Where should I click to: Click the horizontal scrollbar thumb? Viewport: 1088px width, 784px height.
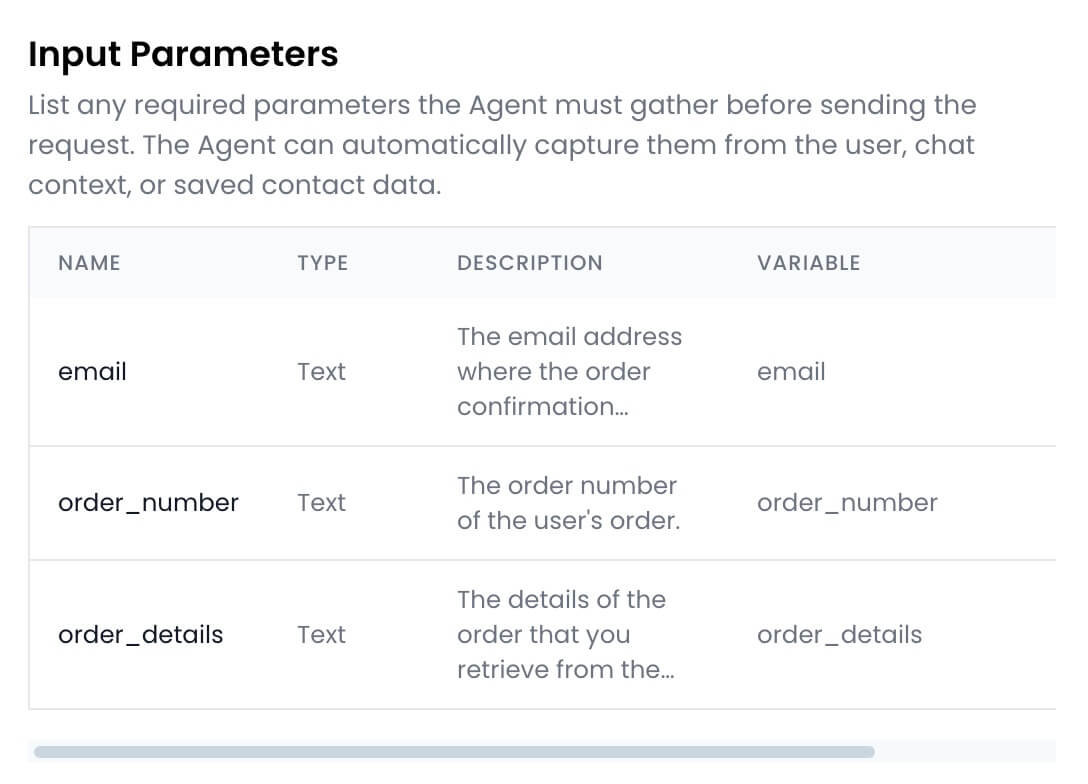(x=453, y=752)
